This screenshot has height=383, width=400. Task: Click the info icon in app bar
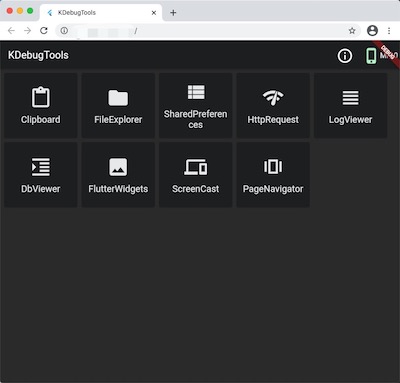[x=345, y=56]
